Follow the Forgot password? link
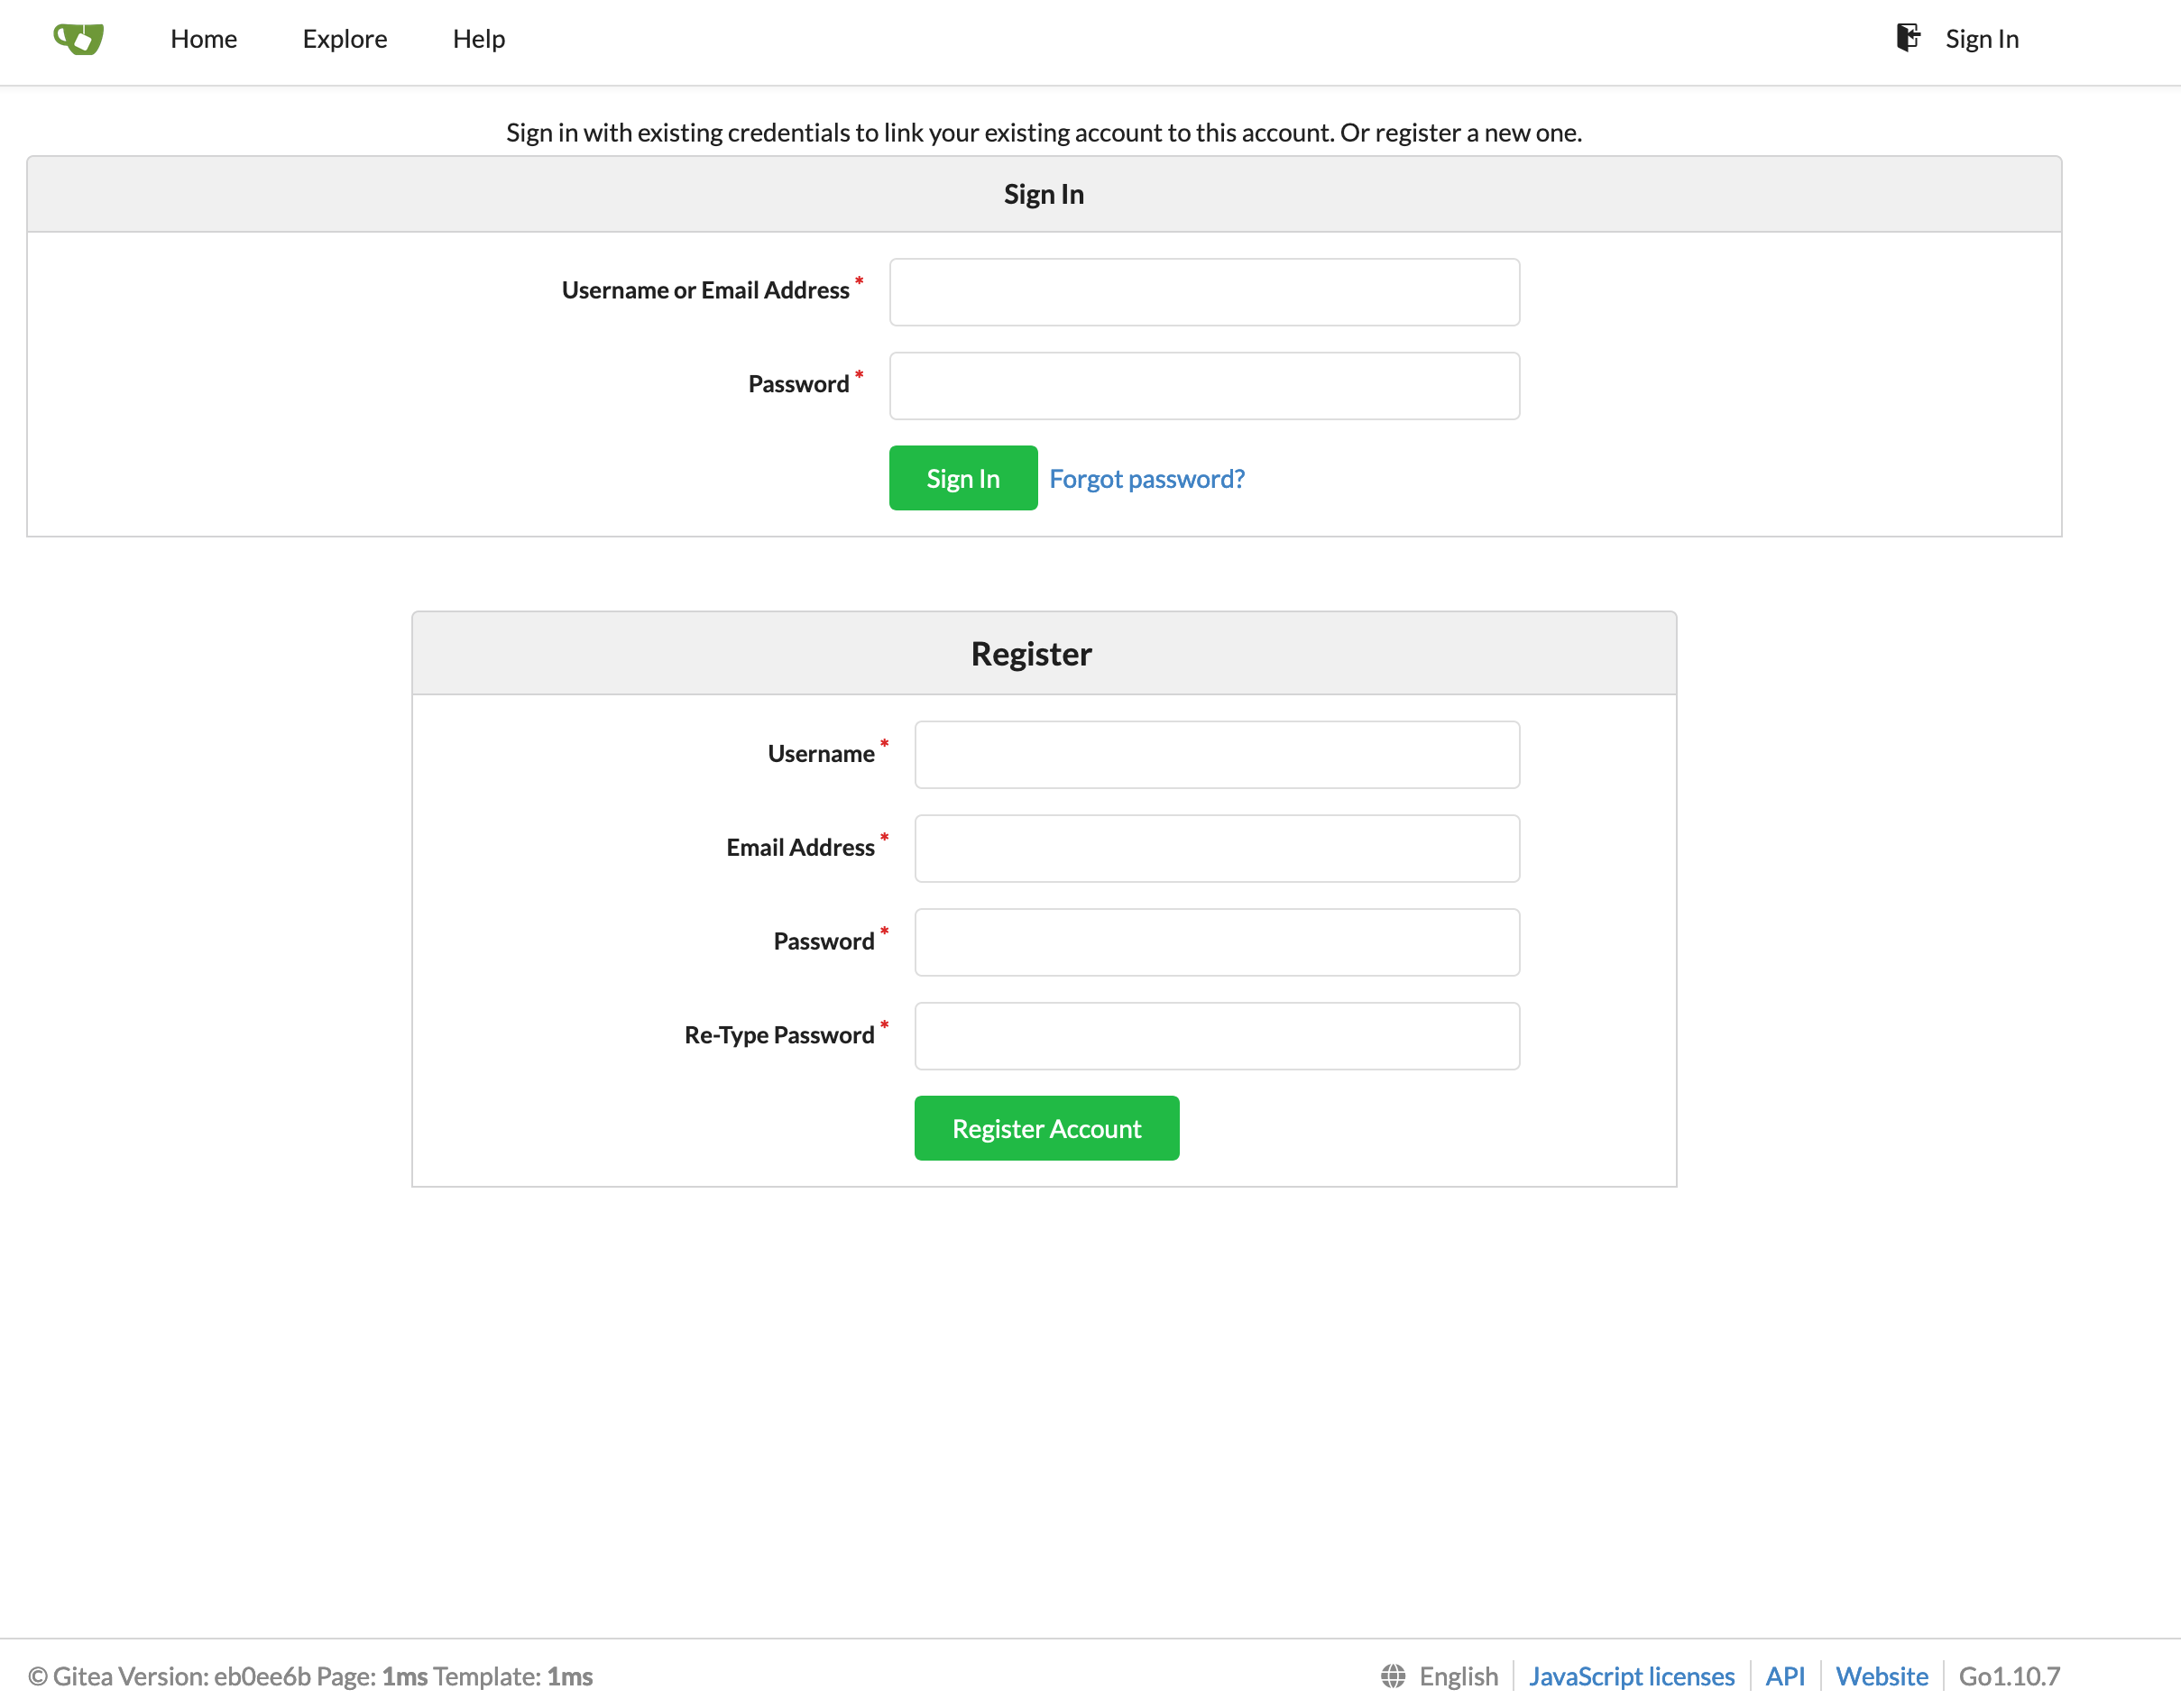The image size is (2181, 1708). pos(1146,478)
